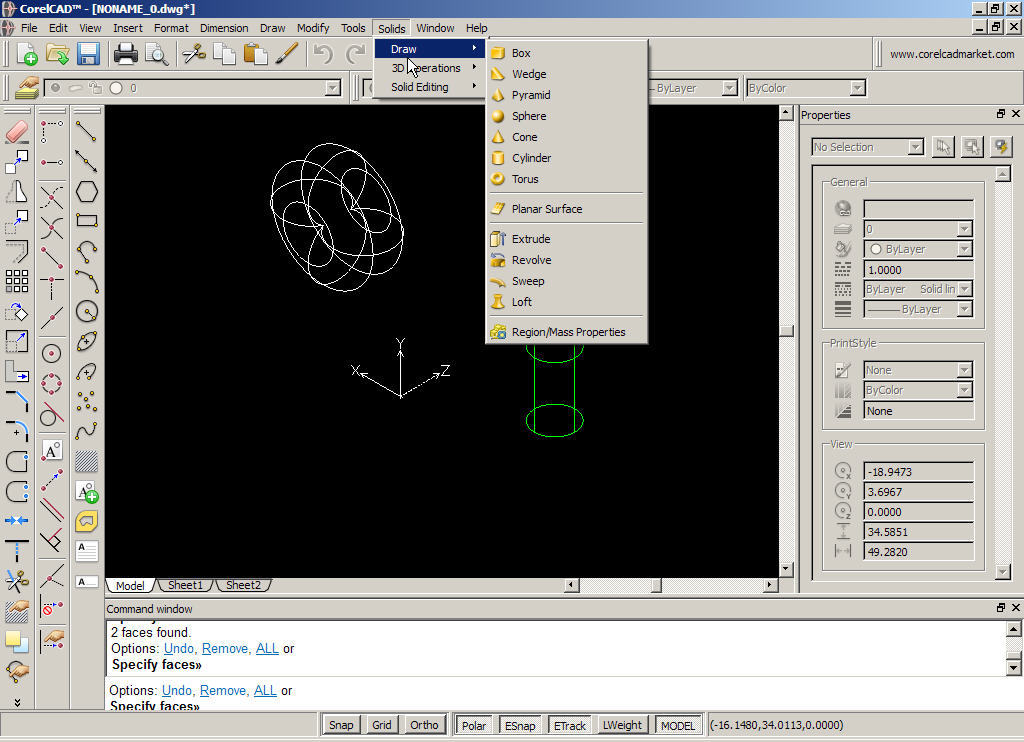1024x742 pixels.
Task: Click the Linewidth value field showing 1.0000
Action: point(917,269)
